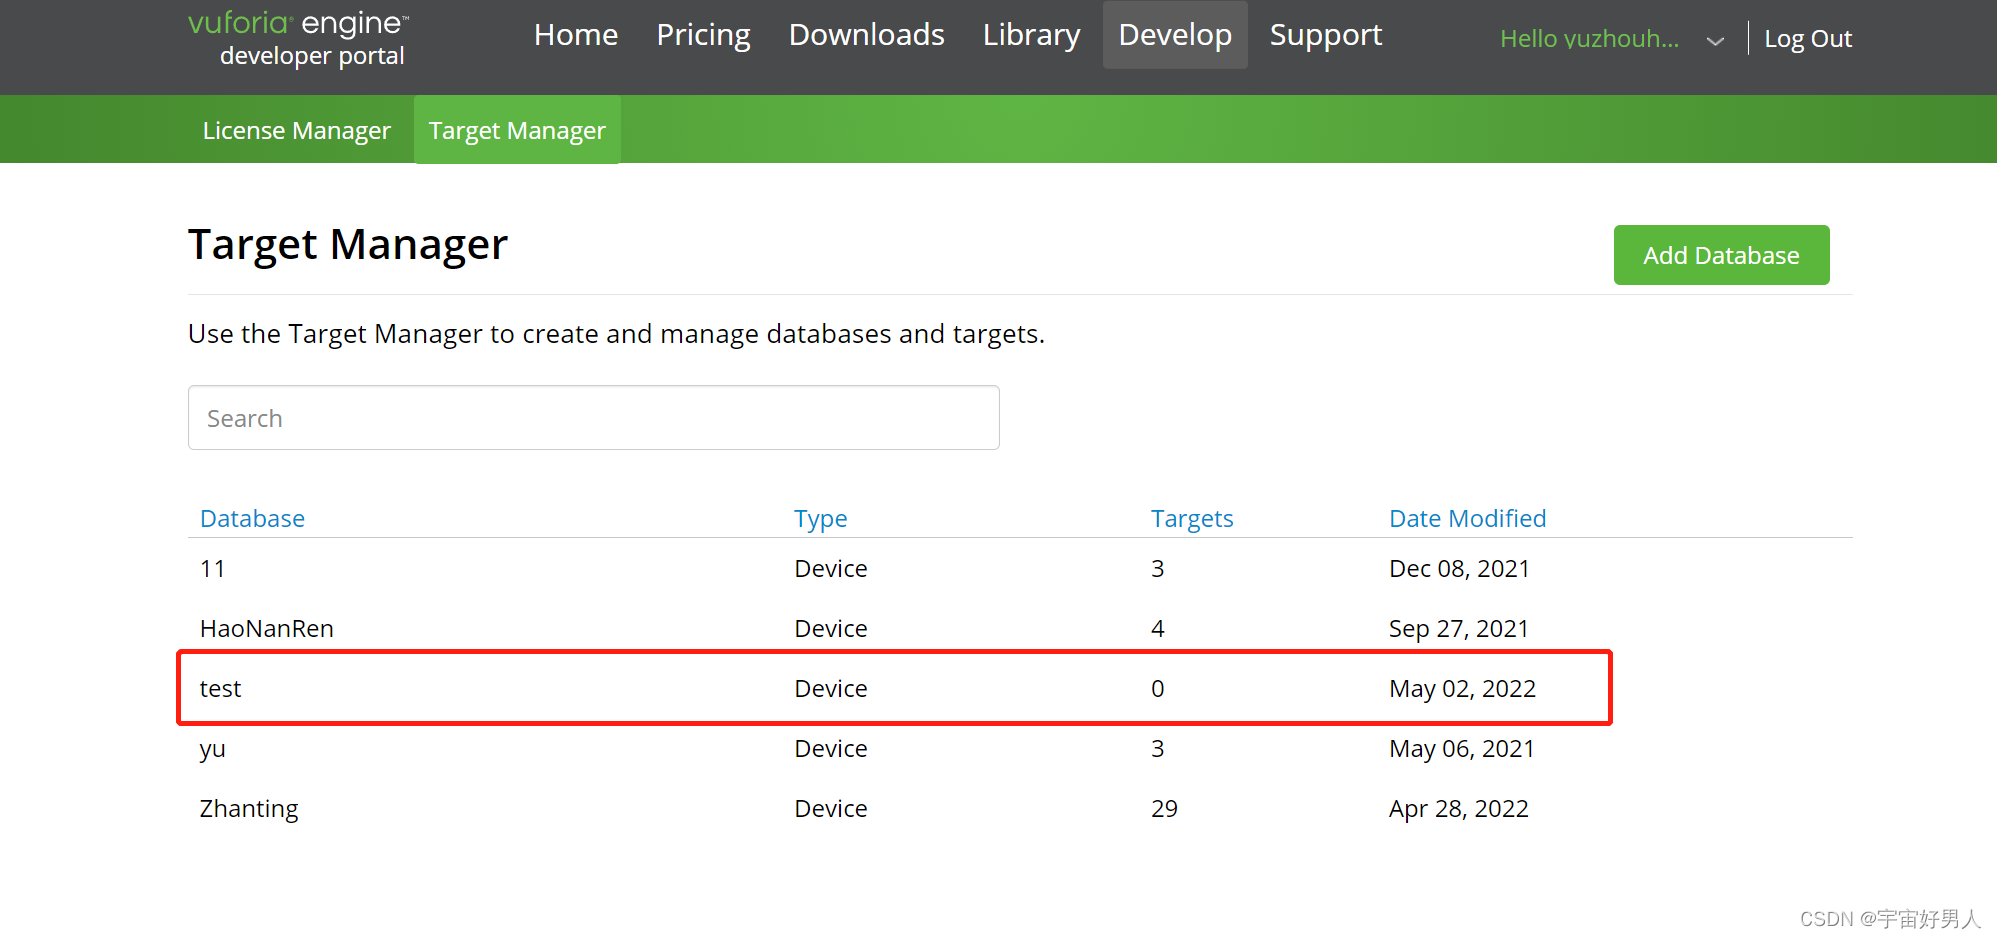Click the Dec 08, 2021 date cell

pos(1459,569)
